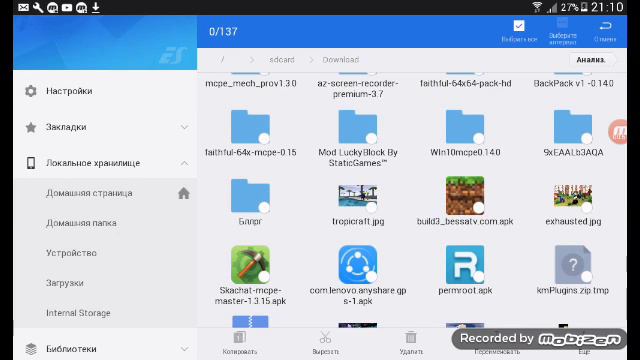Open the Mod LuckyBlock By StaticGames folder
This screenshot has height=360, width=640.
[x=358, y=127]
